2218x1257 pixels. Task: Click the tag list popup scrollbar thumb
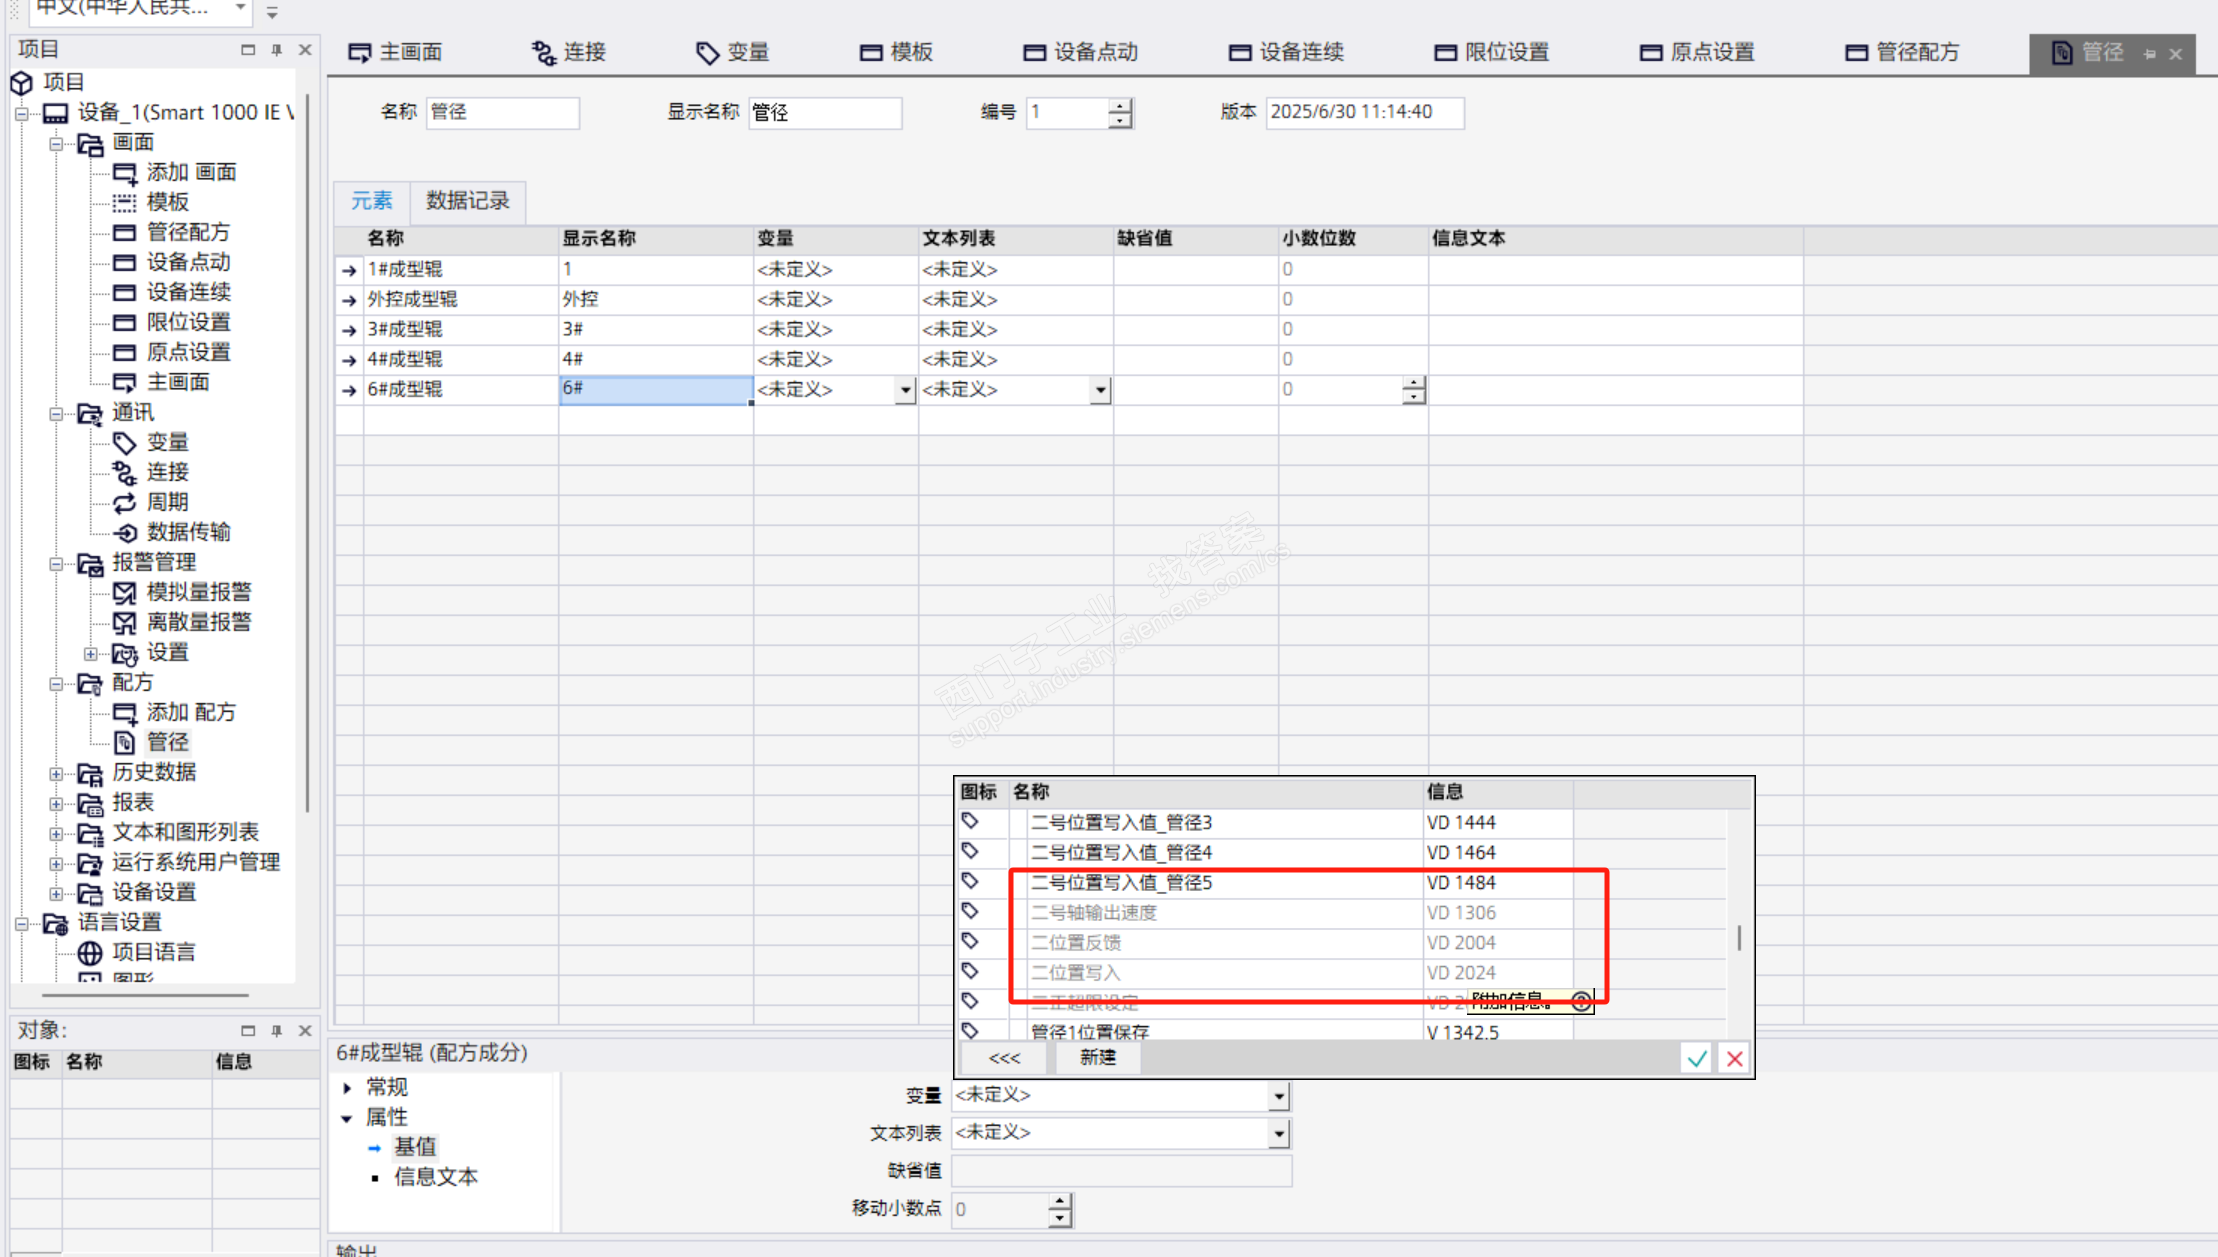point(1739,937)
